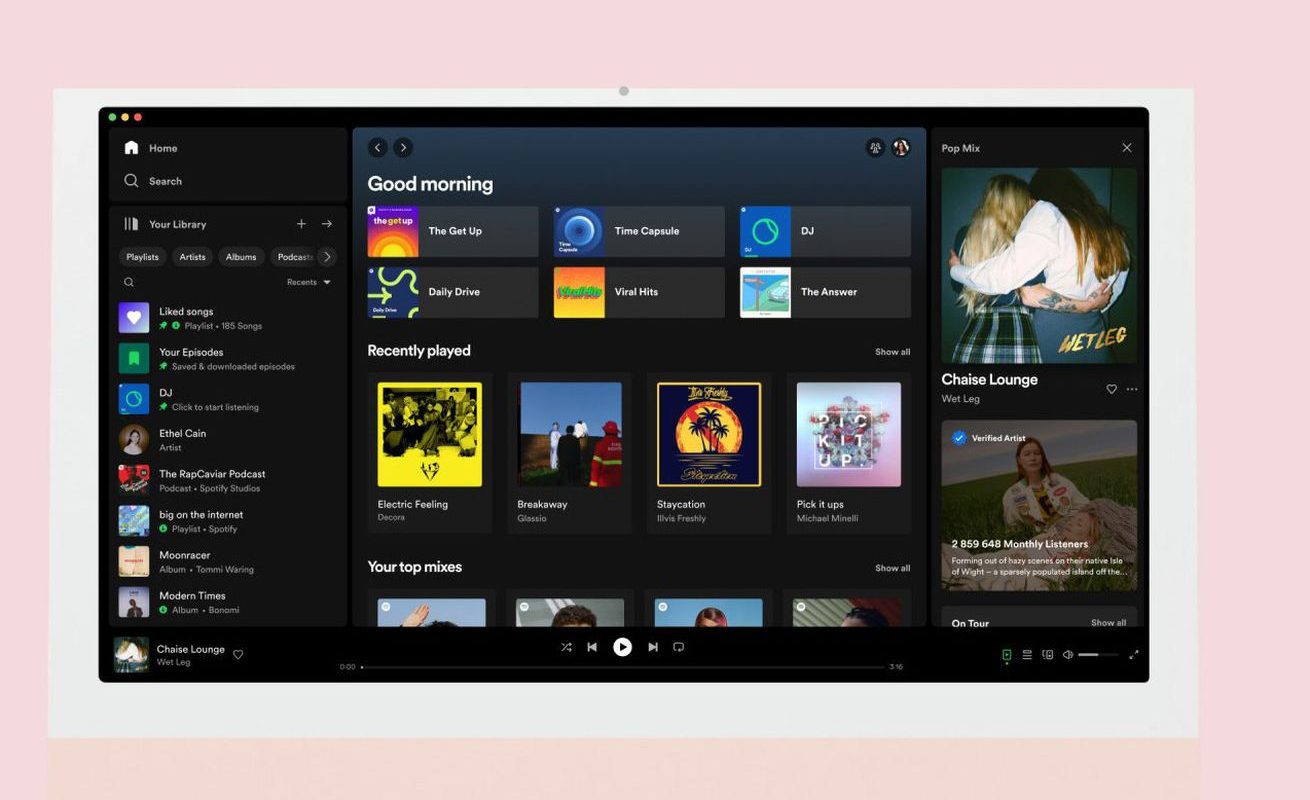The width and height of the screenshot is (1310, 800).
Task: Open Your Episodes in the library
Action: [x=228, y=359]
